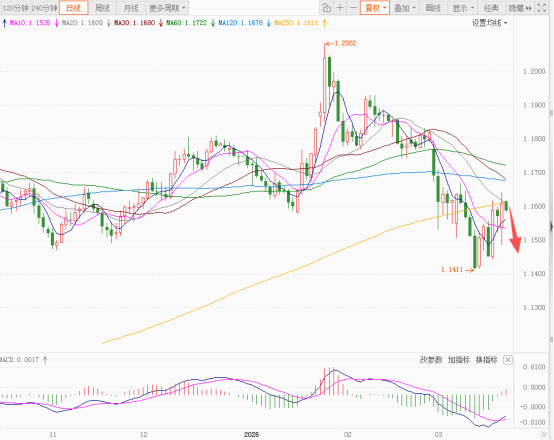Open the 设置均线 moving average settings
554x440 pixels.
(489, 23)
